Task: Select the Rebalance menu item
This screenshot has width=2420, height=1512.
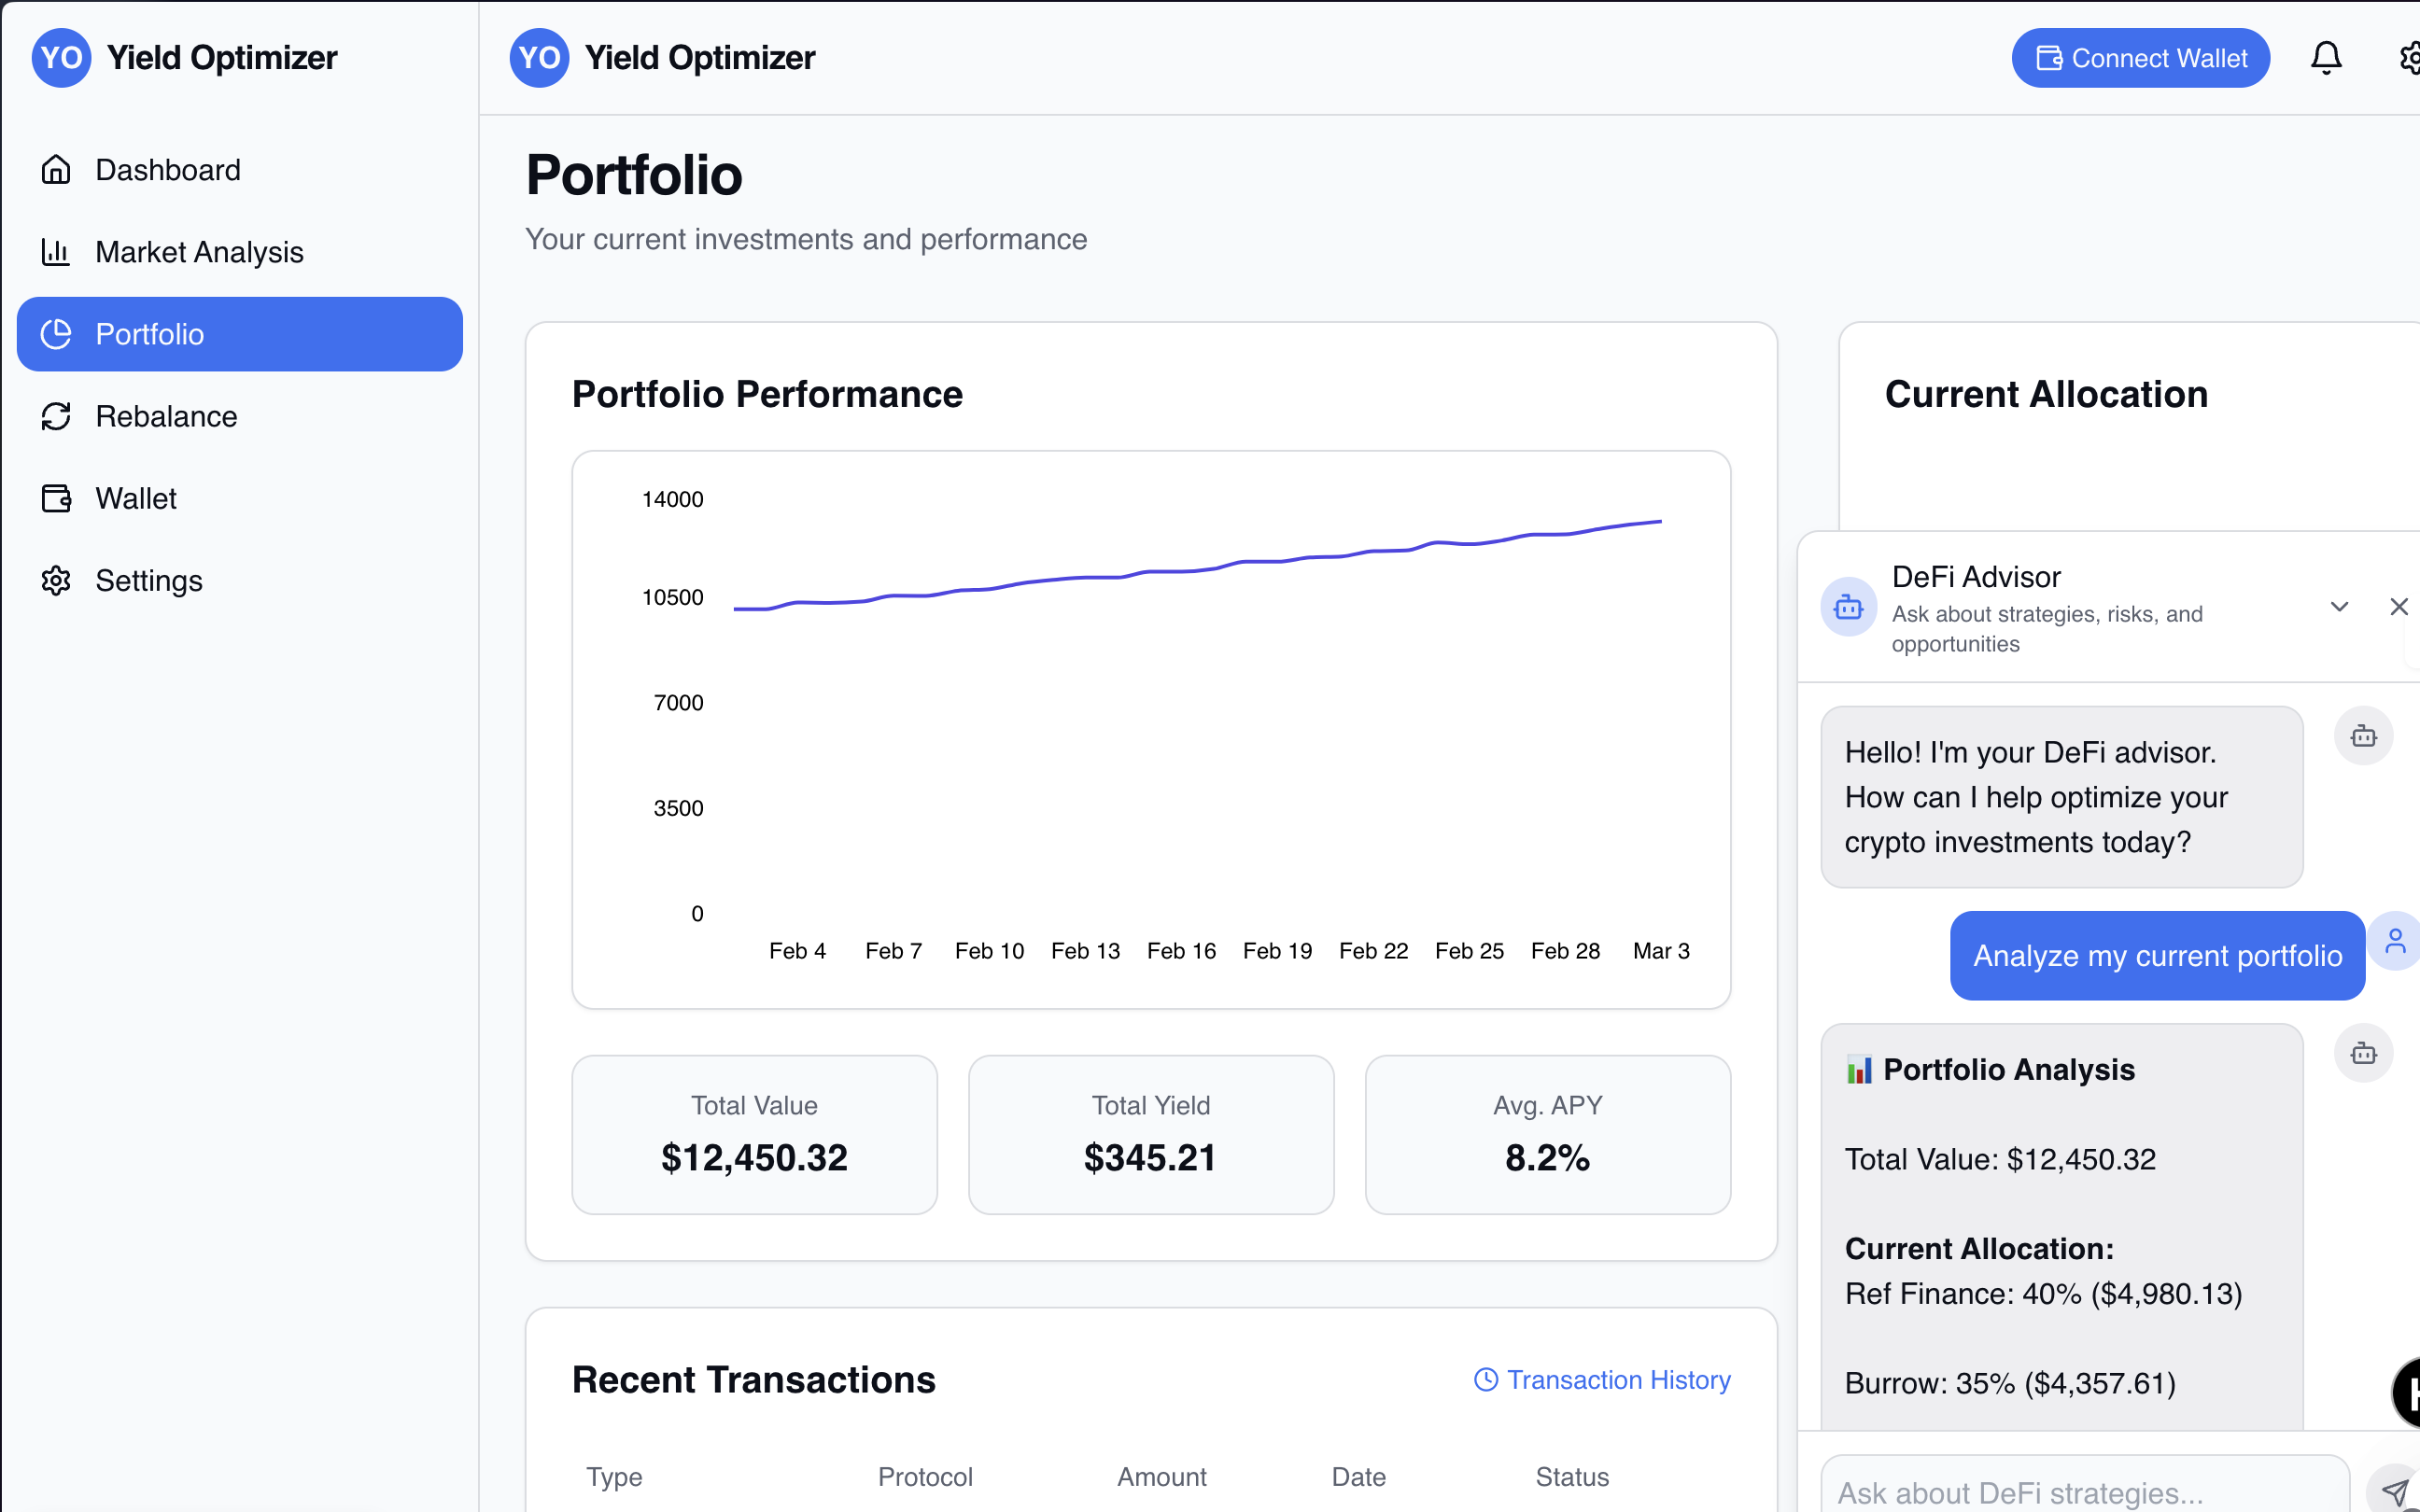Action: pyautogui.click(x=166, y=416)
